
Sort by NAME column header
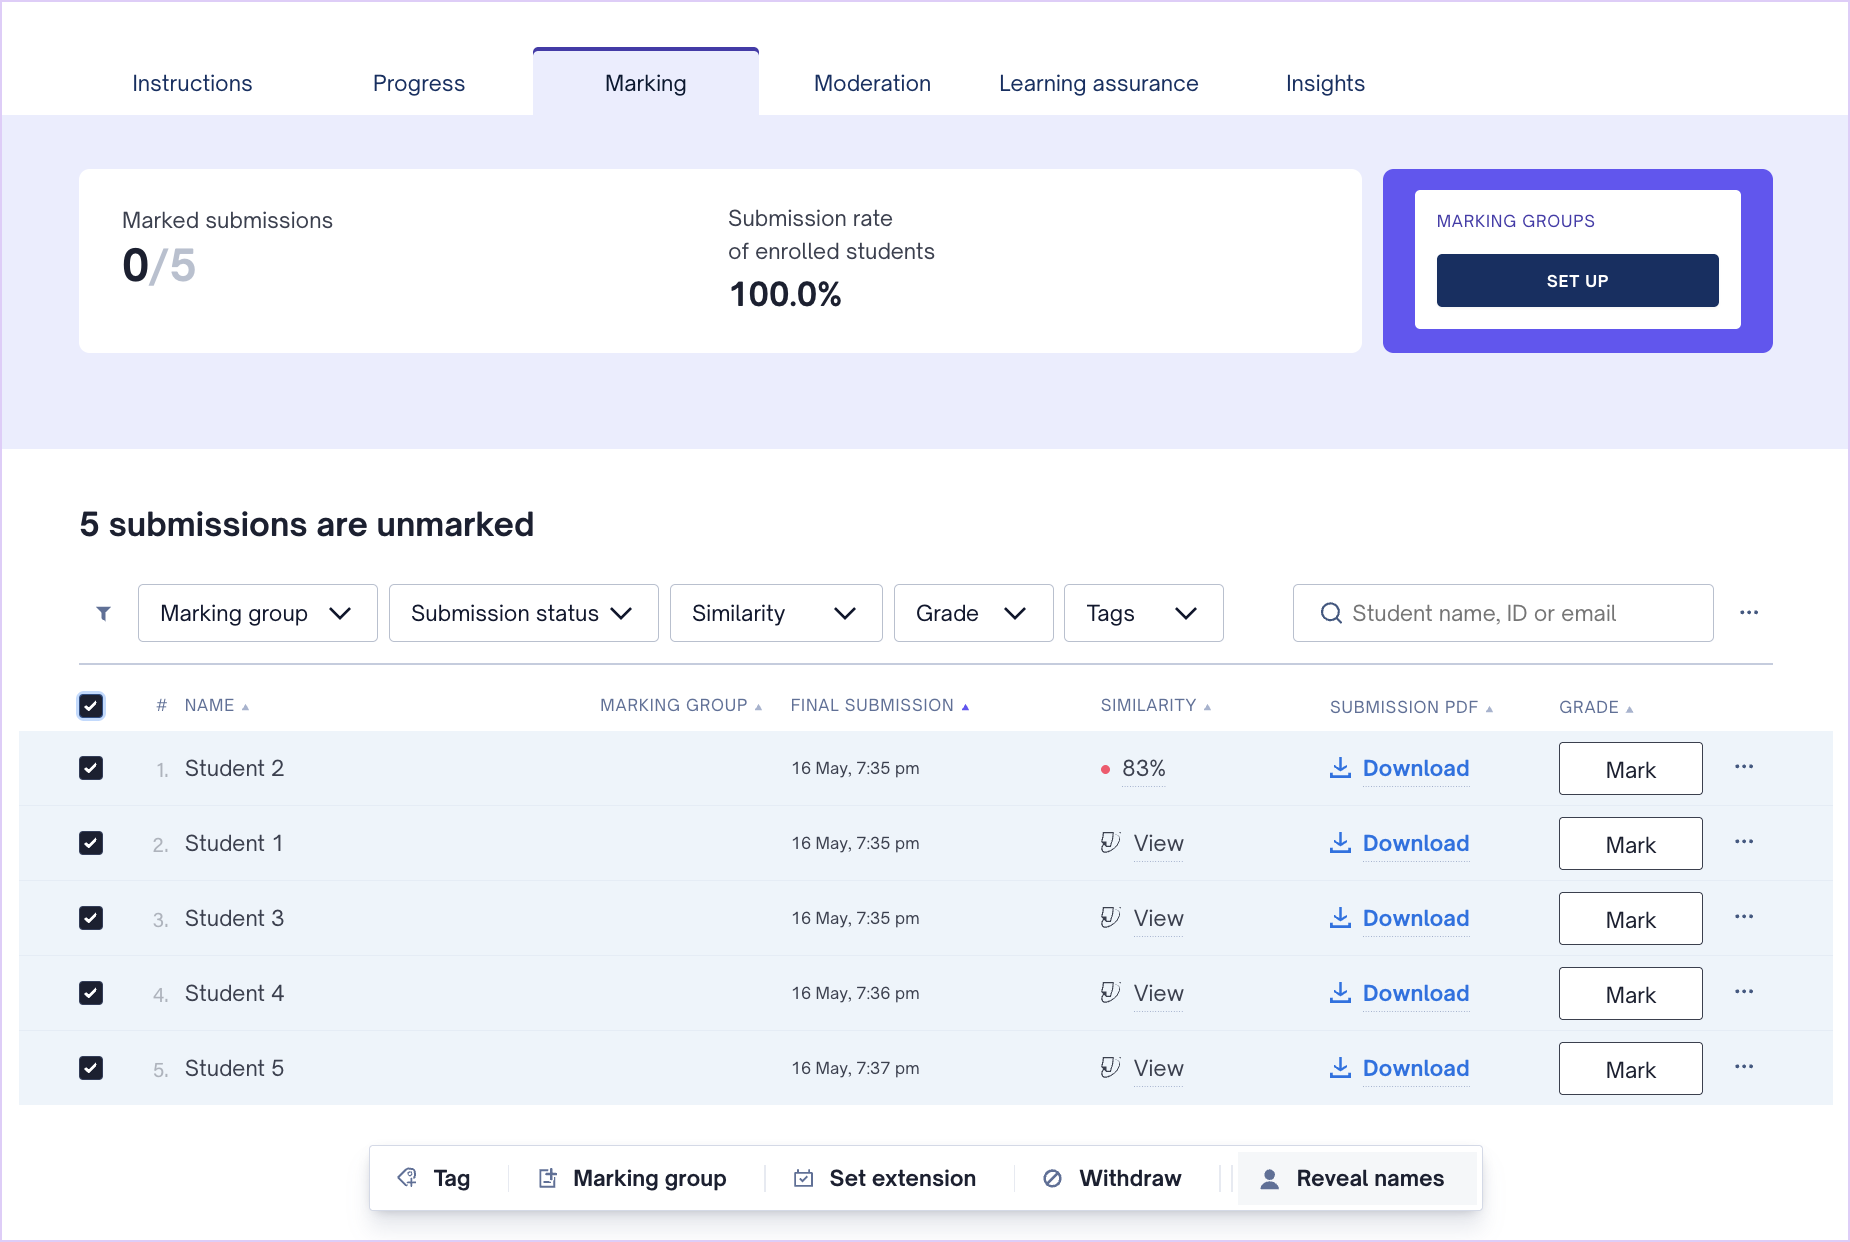[x=216, y=706]
